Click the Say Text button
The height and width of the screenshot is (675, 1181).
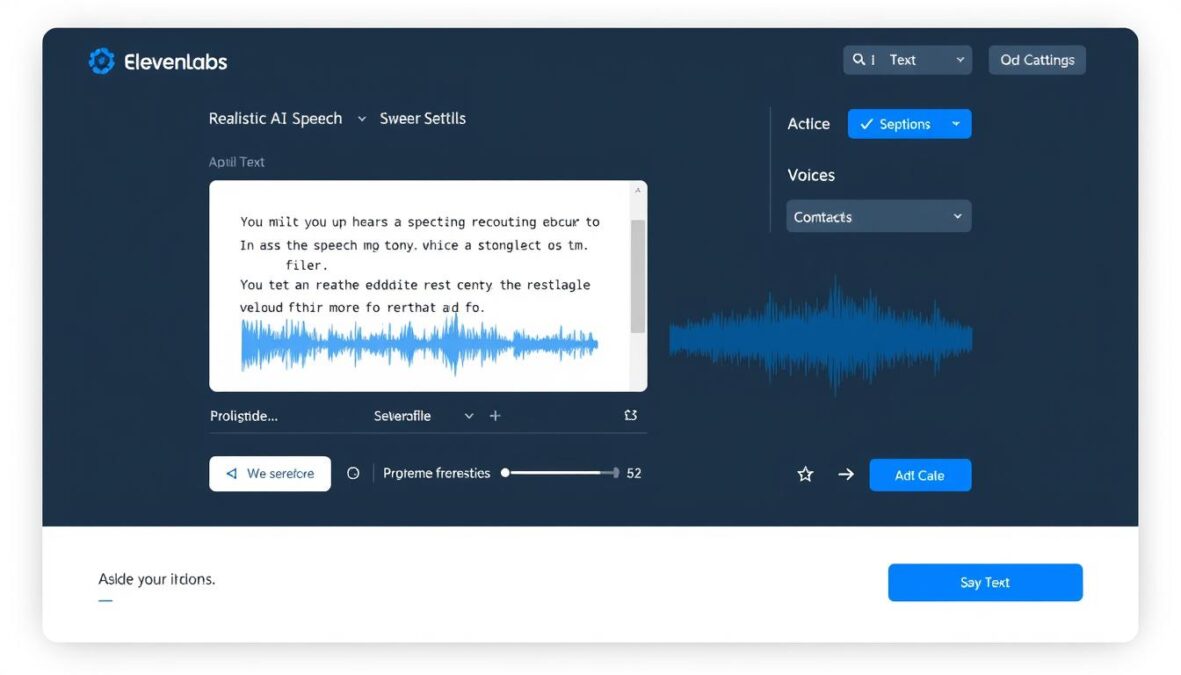tap(984, 582)
